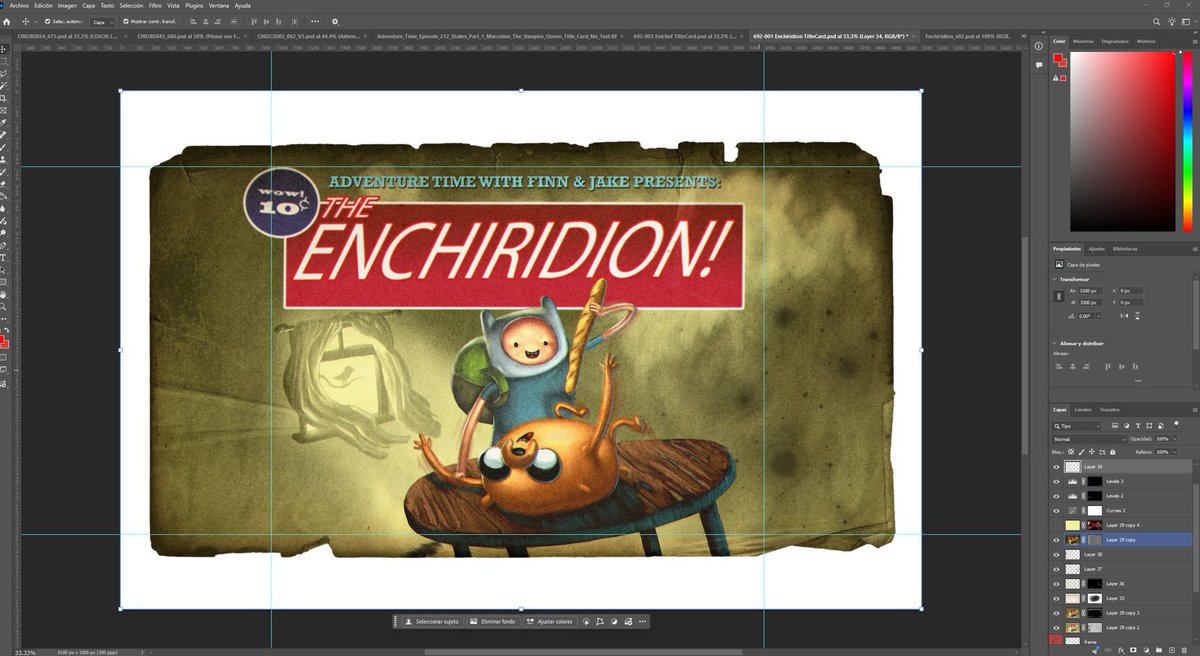The height and width of the screenshot is (656, 1200).
Task: Toggle visibility of Layer 29 copy 3
Action: pos(1056,612)
